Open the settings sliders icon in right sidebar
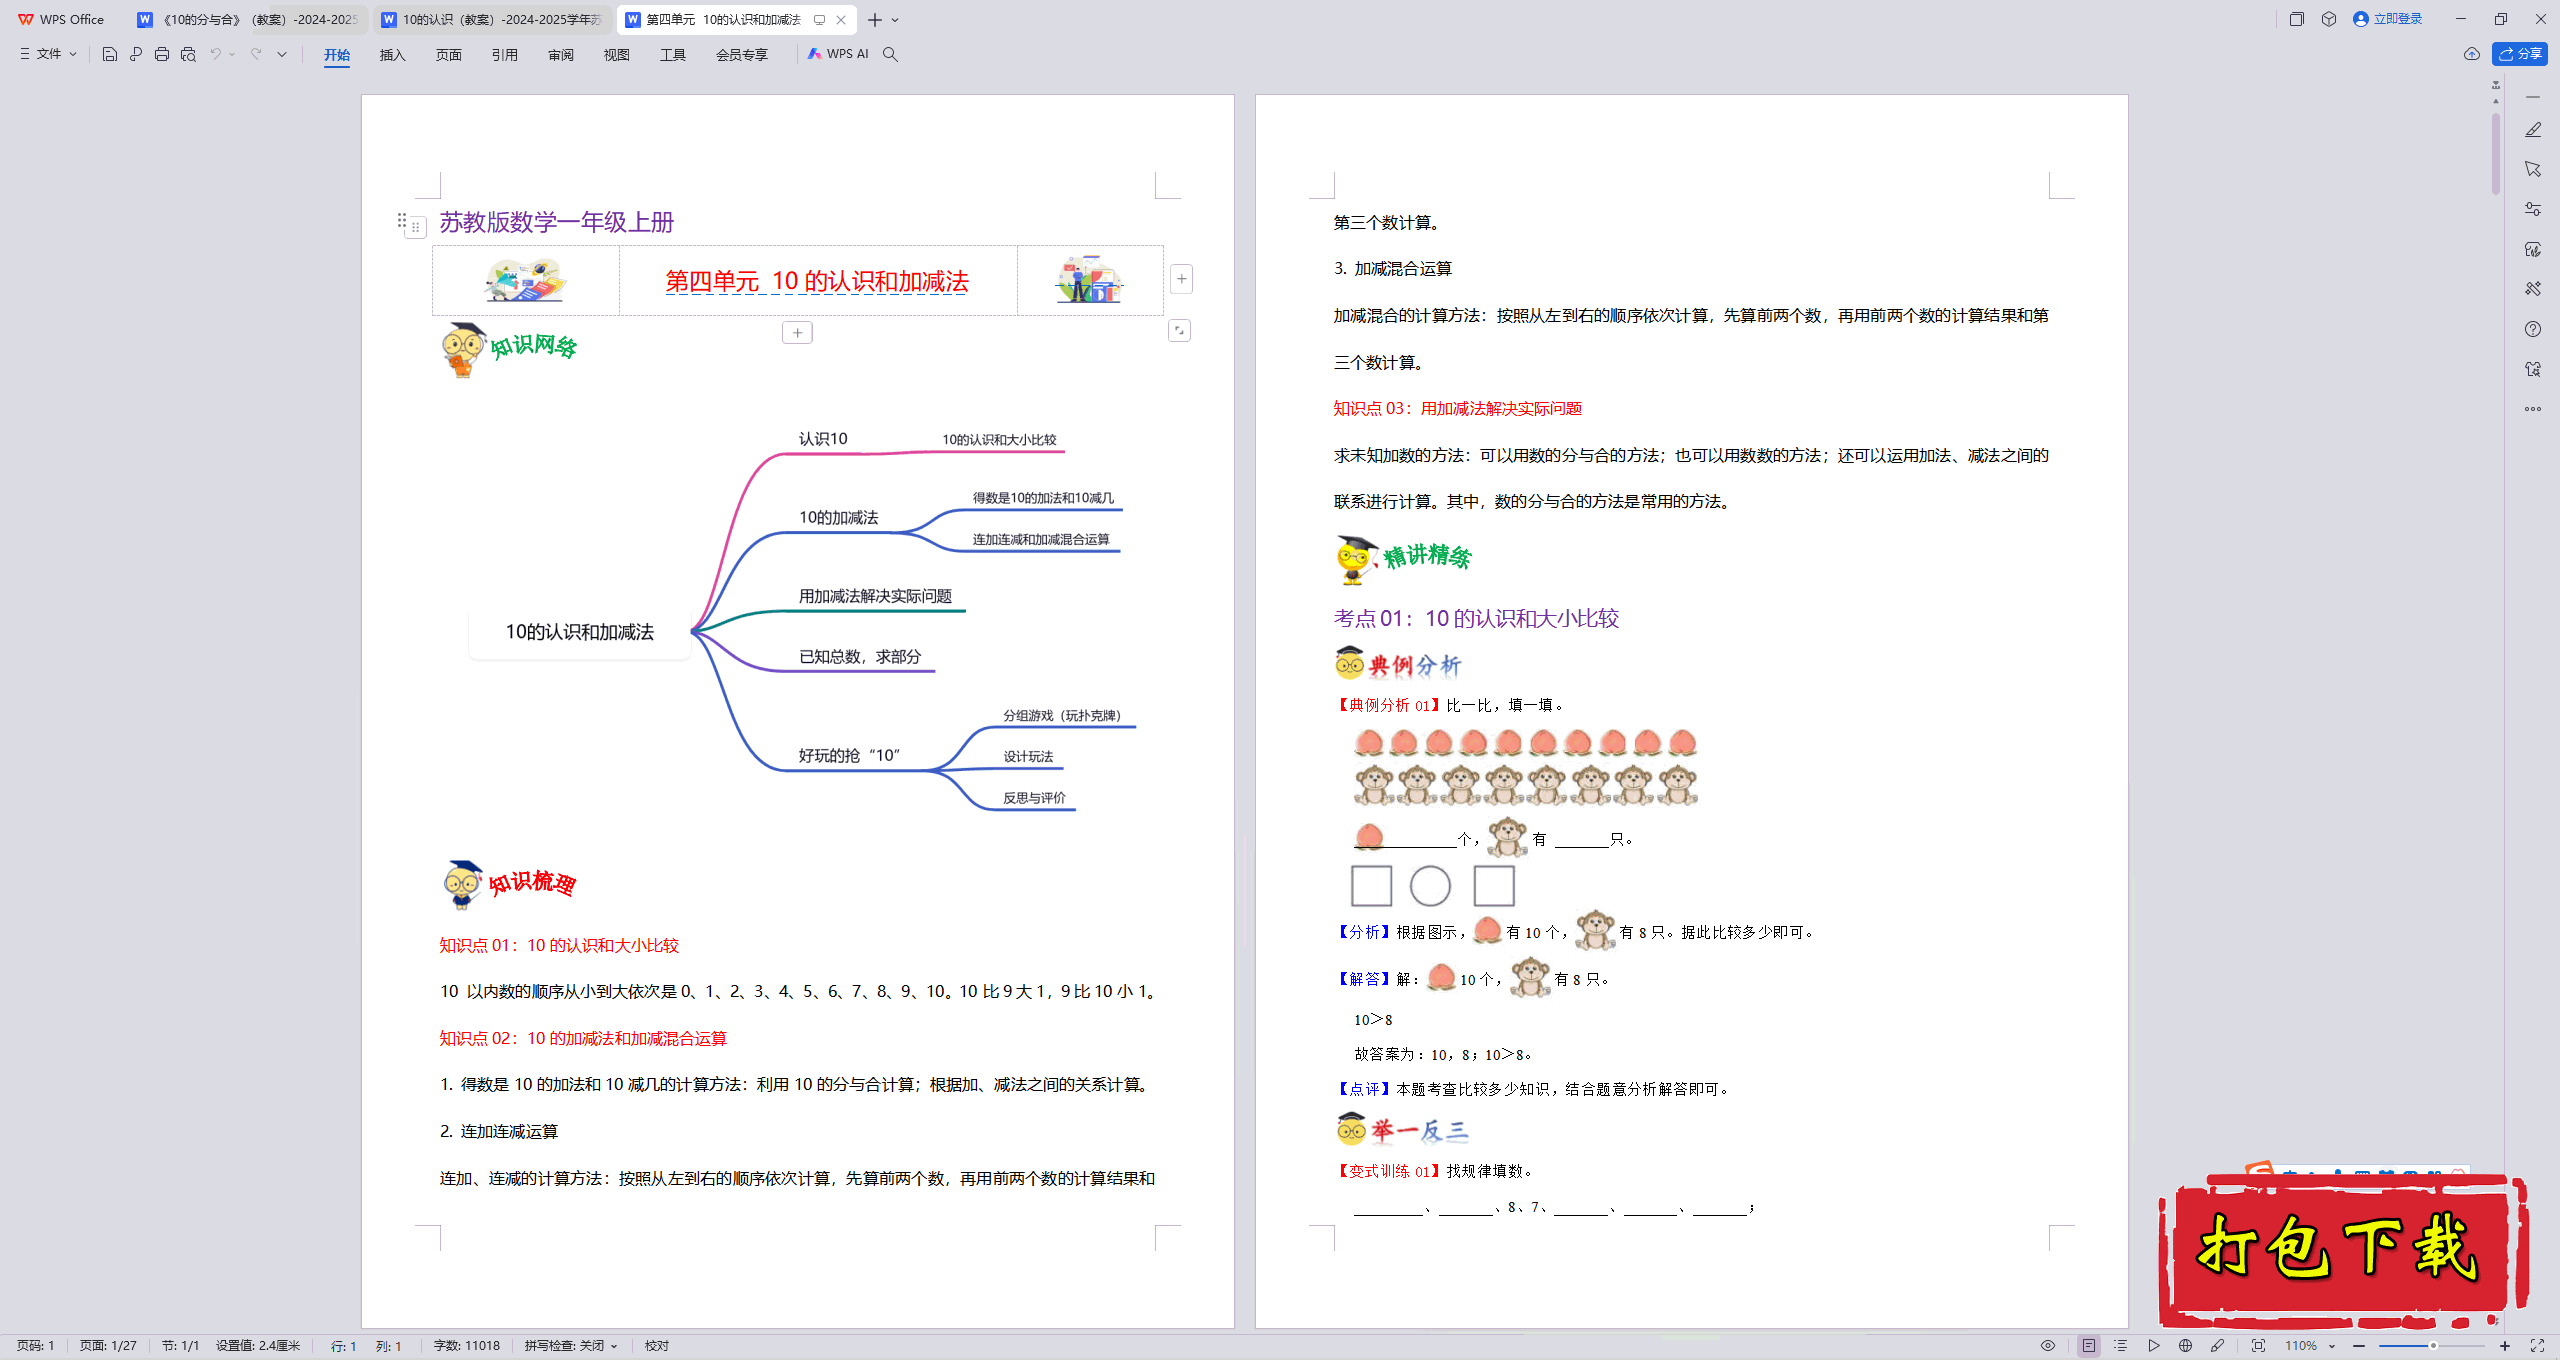This screenshot has width=2560, height=1360. 2533,209
